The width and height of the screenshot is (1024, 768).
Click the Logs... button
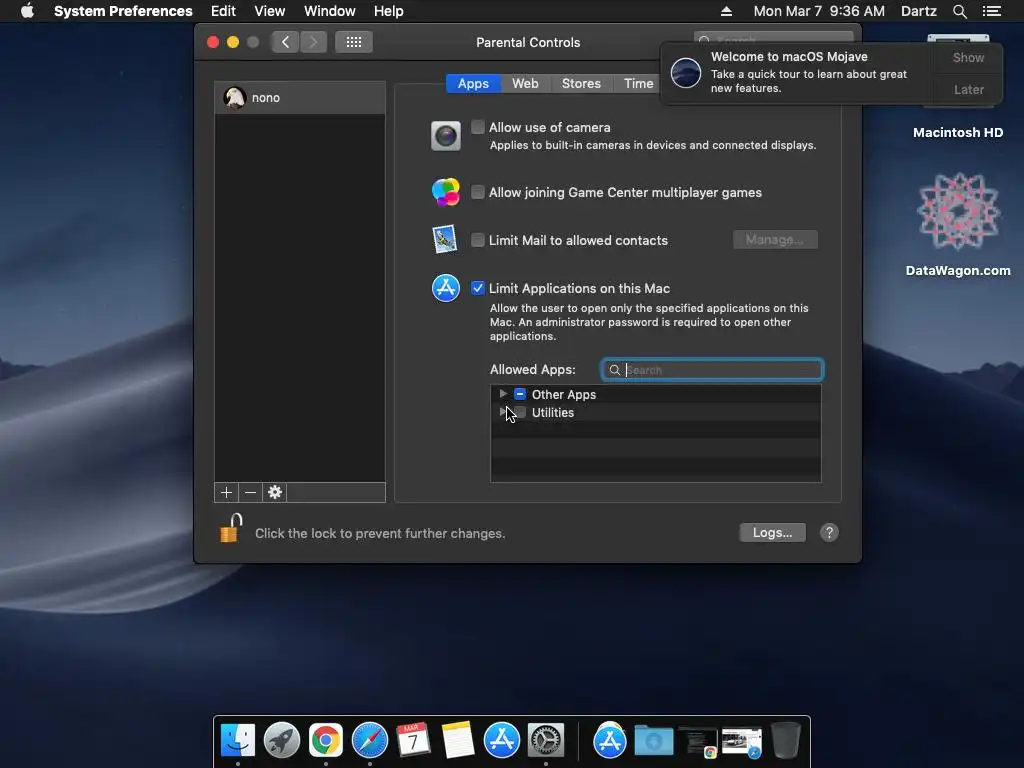click(773, 533)
